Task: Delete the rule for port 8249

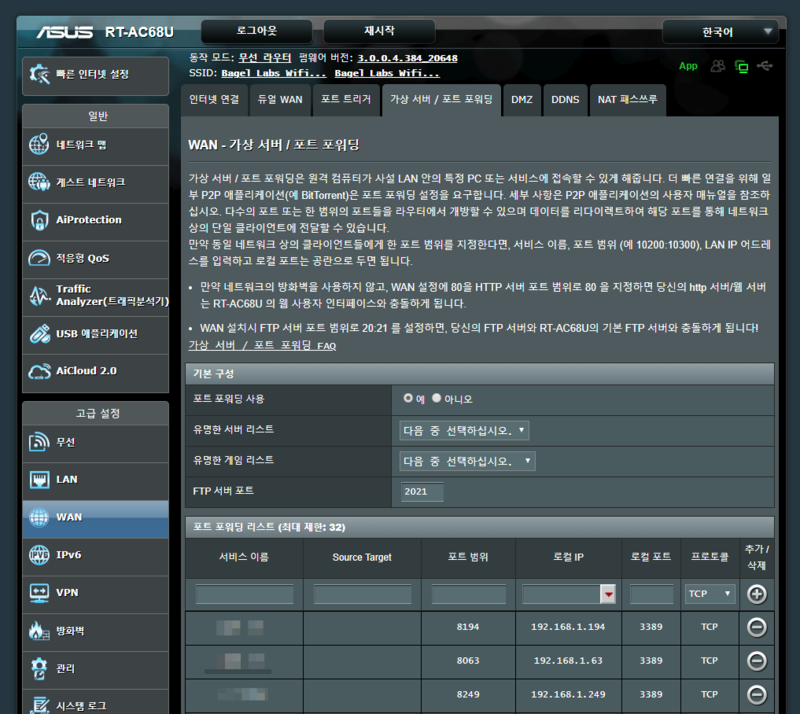Action: (757, 695)
